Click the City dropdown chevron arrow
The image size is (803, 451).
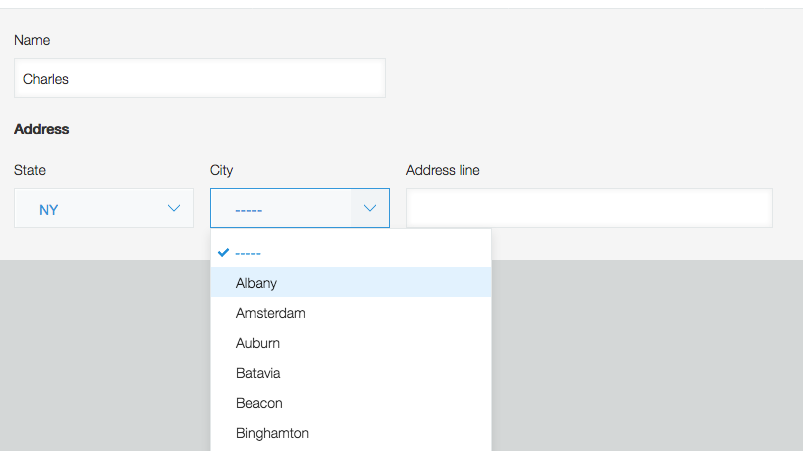click(x=370, y=208)
